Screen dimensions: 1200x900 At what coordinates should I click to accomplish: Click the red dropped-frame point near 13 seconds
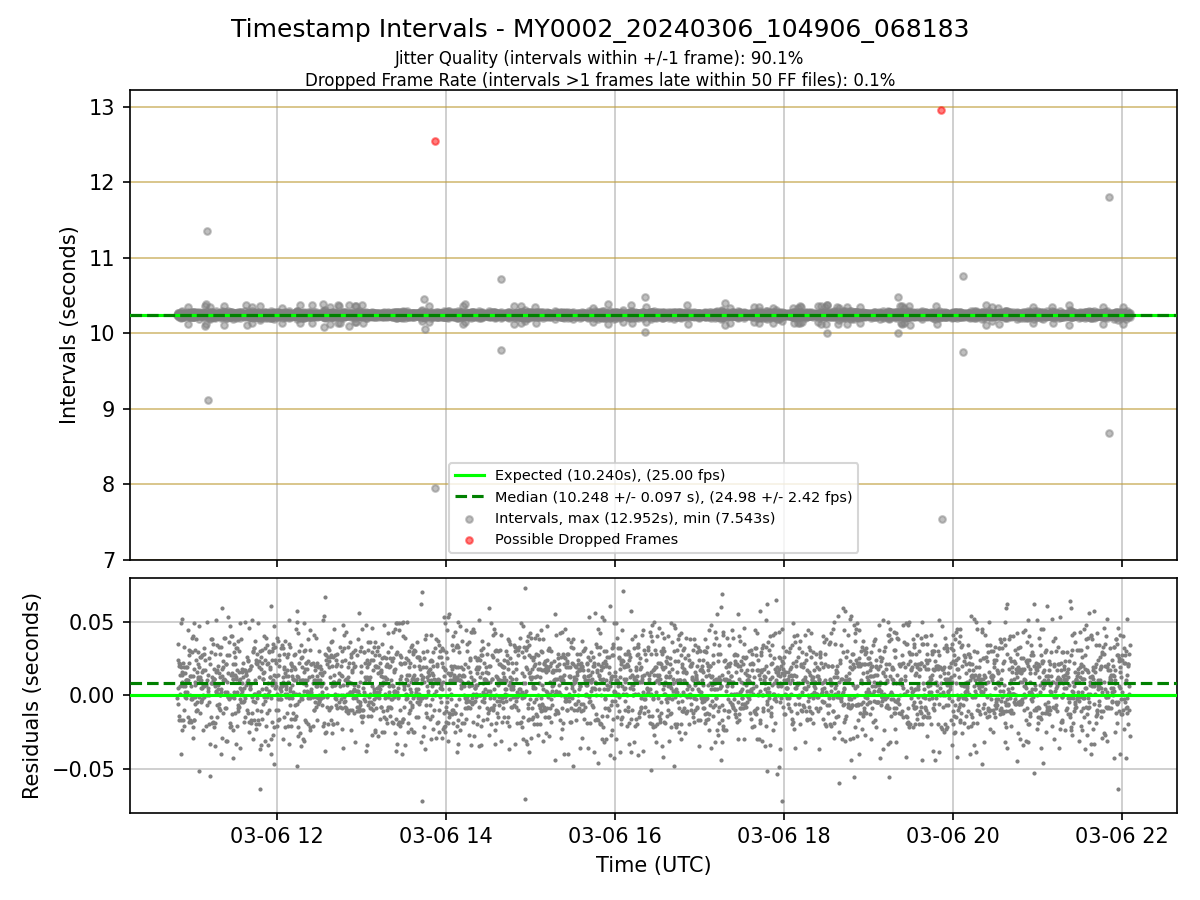(x=941, y=110)
